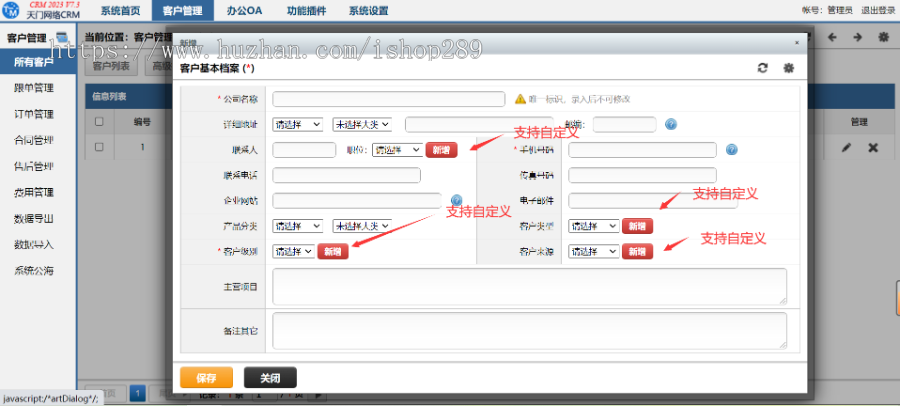Click the X delete icon in row 1
The image size is (900, 406).
(x=873, y=148)
